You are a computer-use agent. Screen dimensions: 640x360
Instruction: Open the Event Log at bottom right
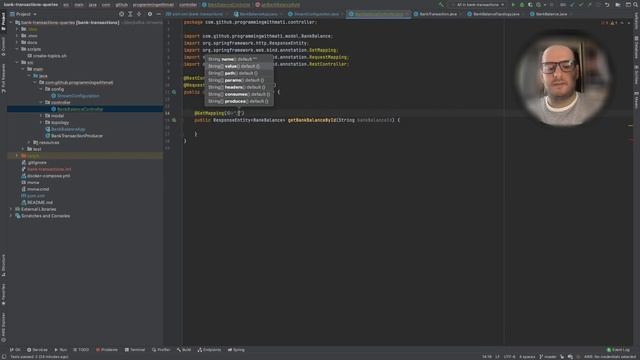pos(618,350)
